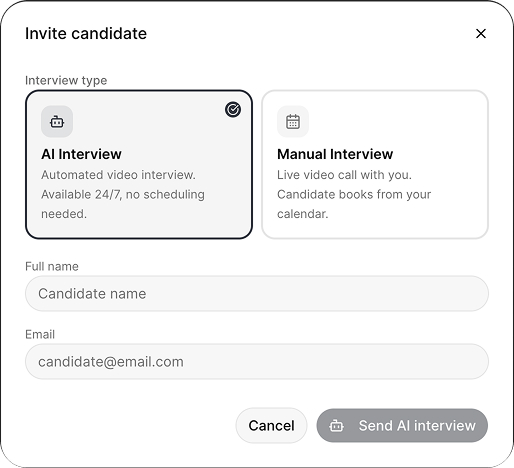Click the candidate@email.com input field
Image resolution: width=514 pixels, height=468 pixels.
coord(257,361)
